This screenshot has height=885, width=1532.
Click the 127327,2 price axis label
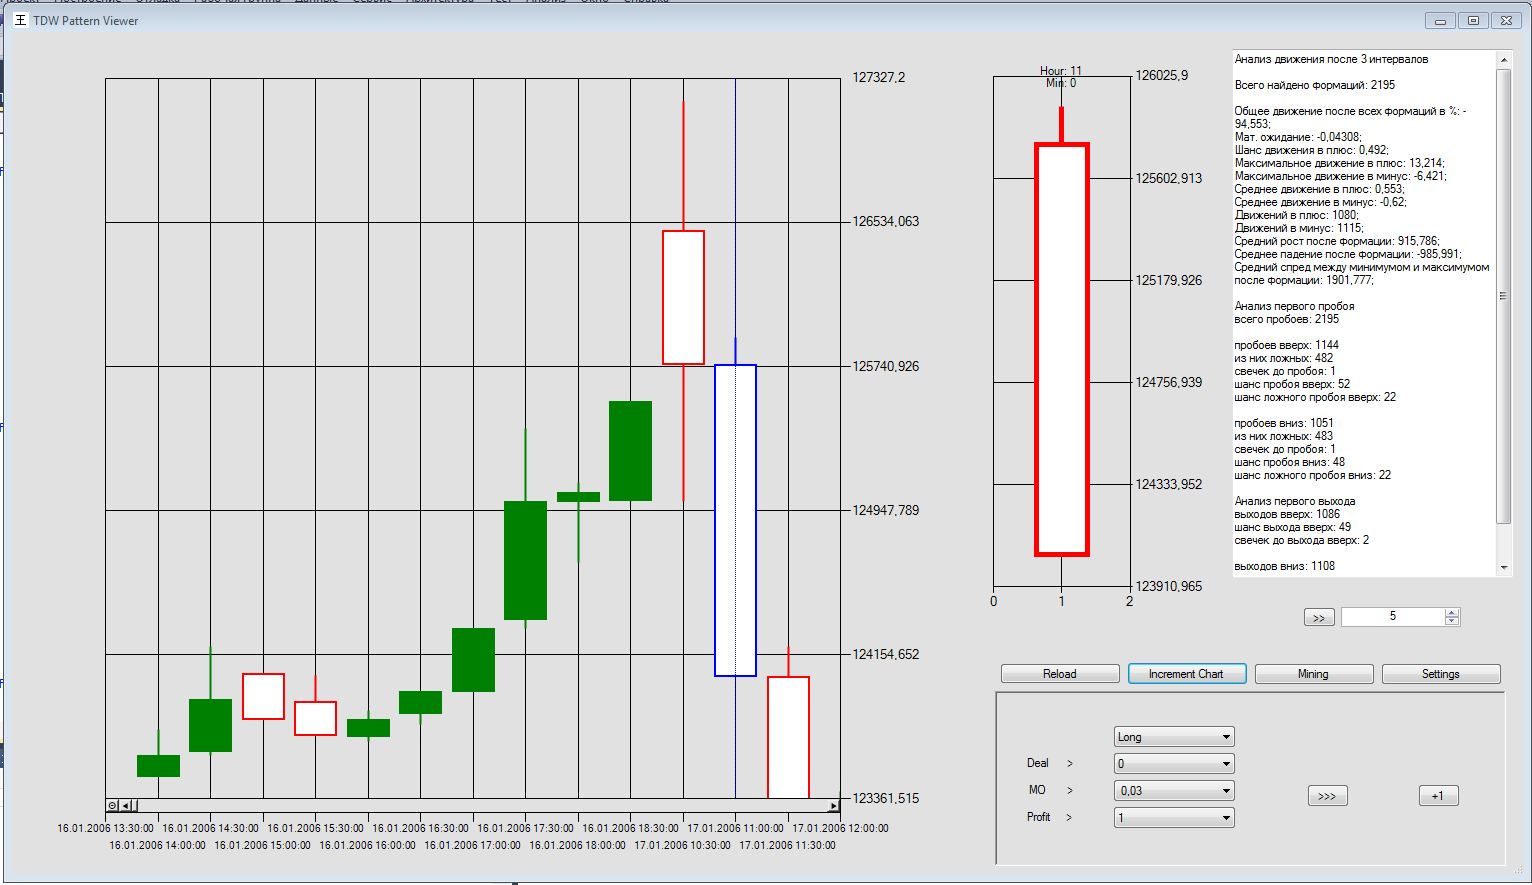(x=878, y=77)
